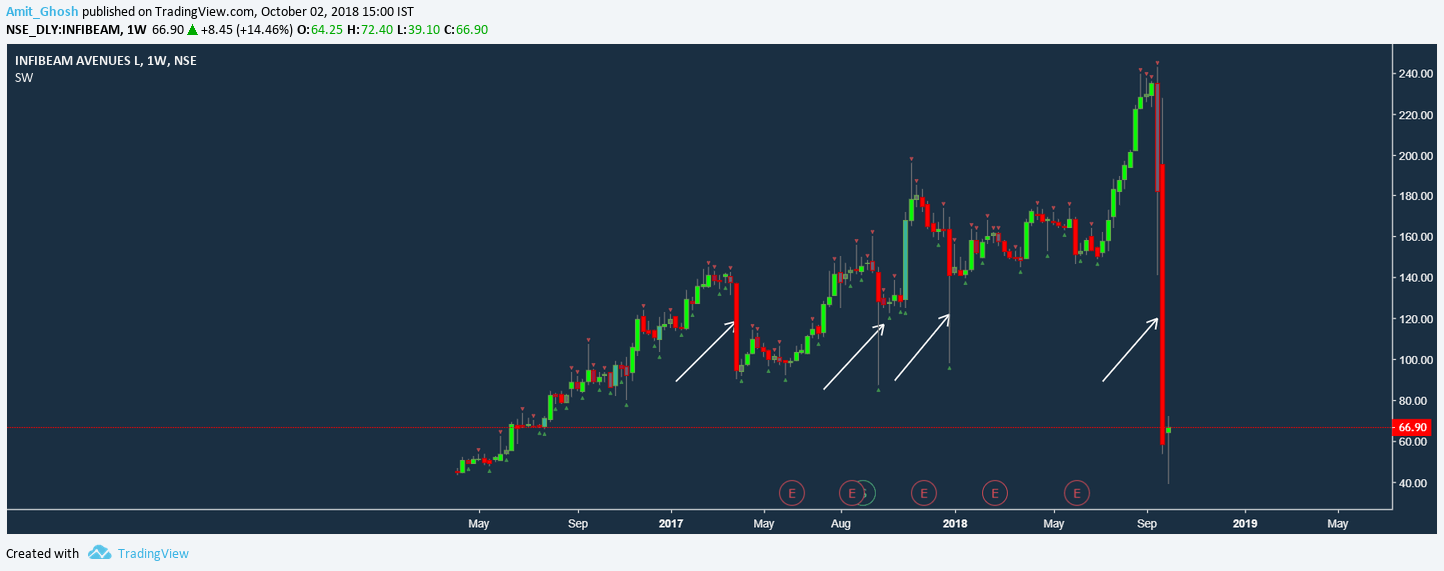The image size is (1444, 571).
Task: Select the leftmost white arrow drawing
Action: point(706,350)
